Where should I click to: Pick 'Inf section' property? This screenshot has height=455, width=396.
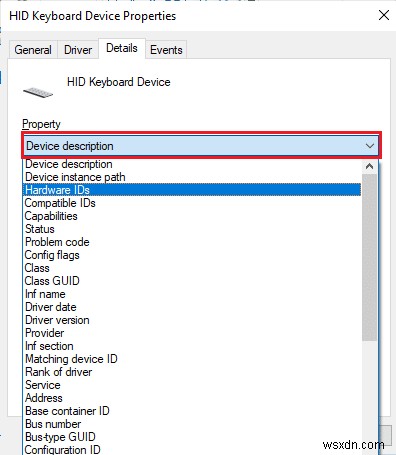pyautogui.click(x=192, y=346)
